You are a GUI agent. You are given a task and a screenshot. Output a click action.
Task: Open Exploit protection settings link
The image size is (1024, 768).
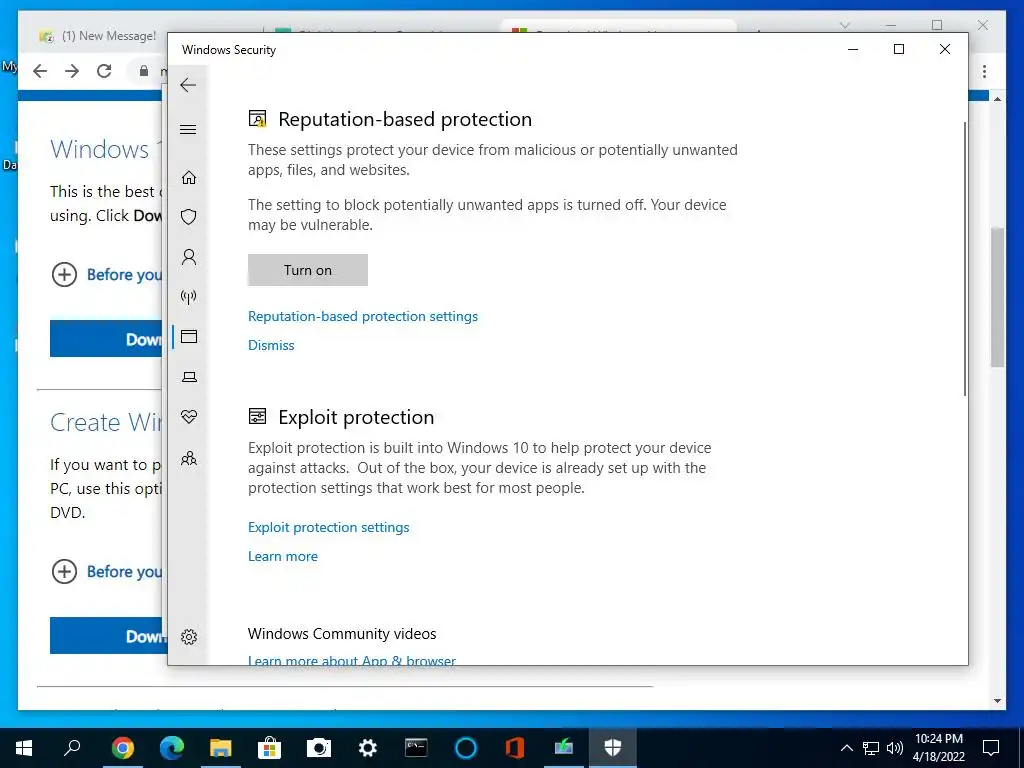[328, 527]
